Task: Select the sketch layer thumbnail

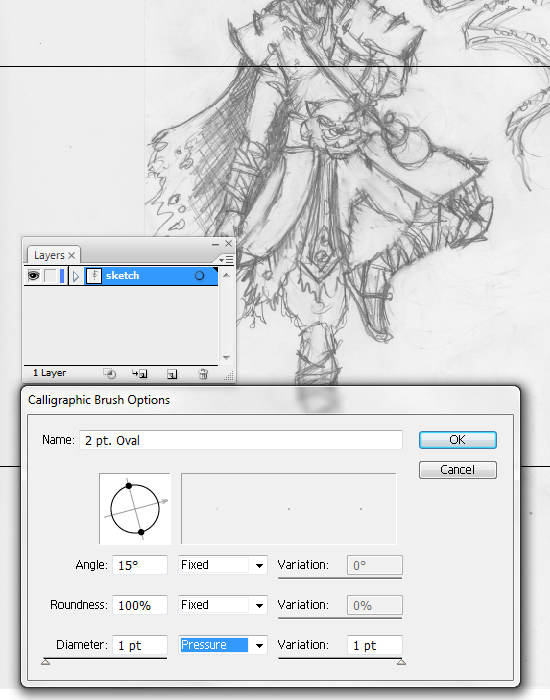Action: (93, 275)
